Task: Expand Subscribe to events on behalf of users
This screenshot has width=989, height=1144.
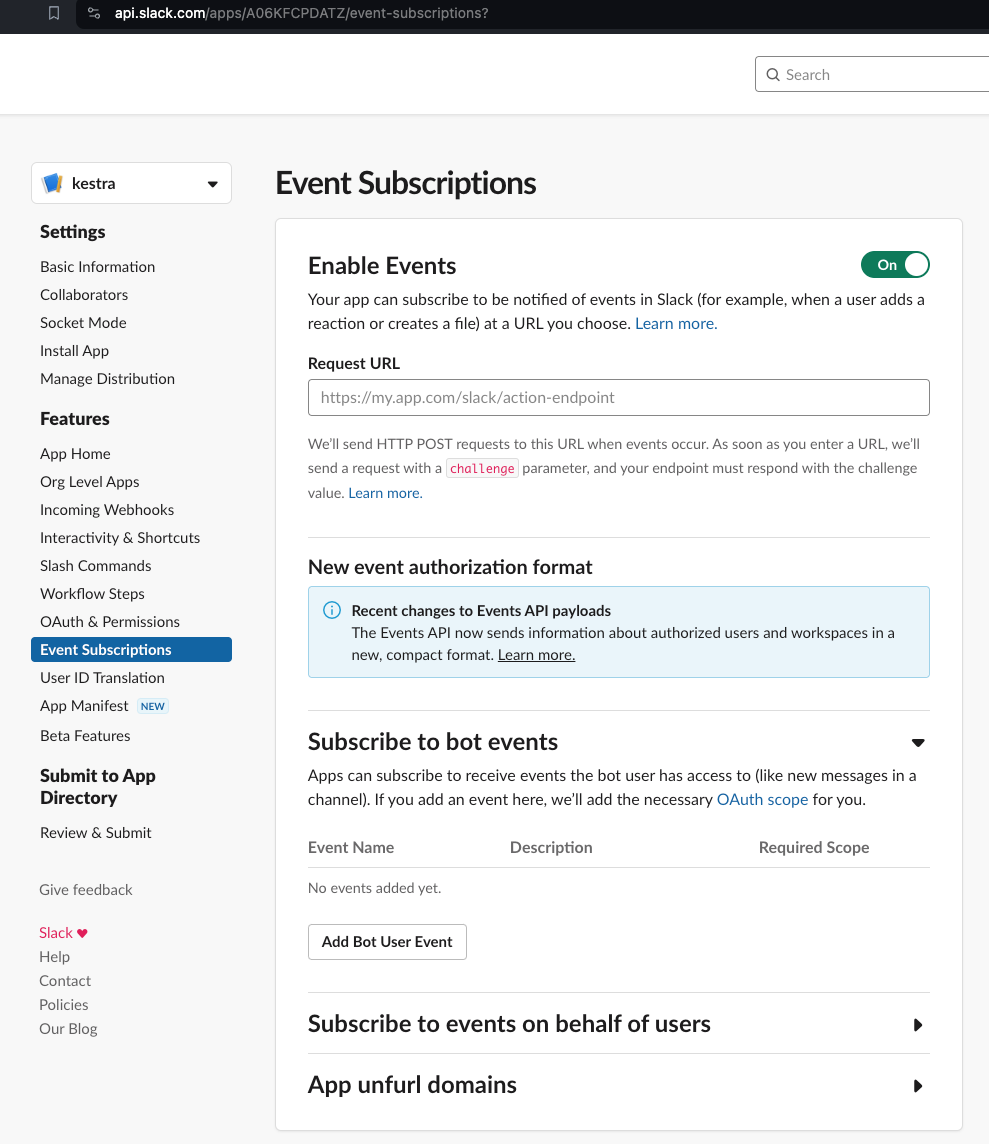Action: (x=918, y=1025)
